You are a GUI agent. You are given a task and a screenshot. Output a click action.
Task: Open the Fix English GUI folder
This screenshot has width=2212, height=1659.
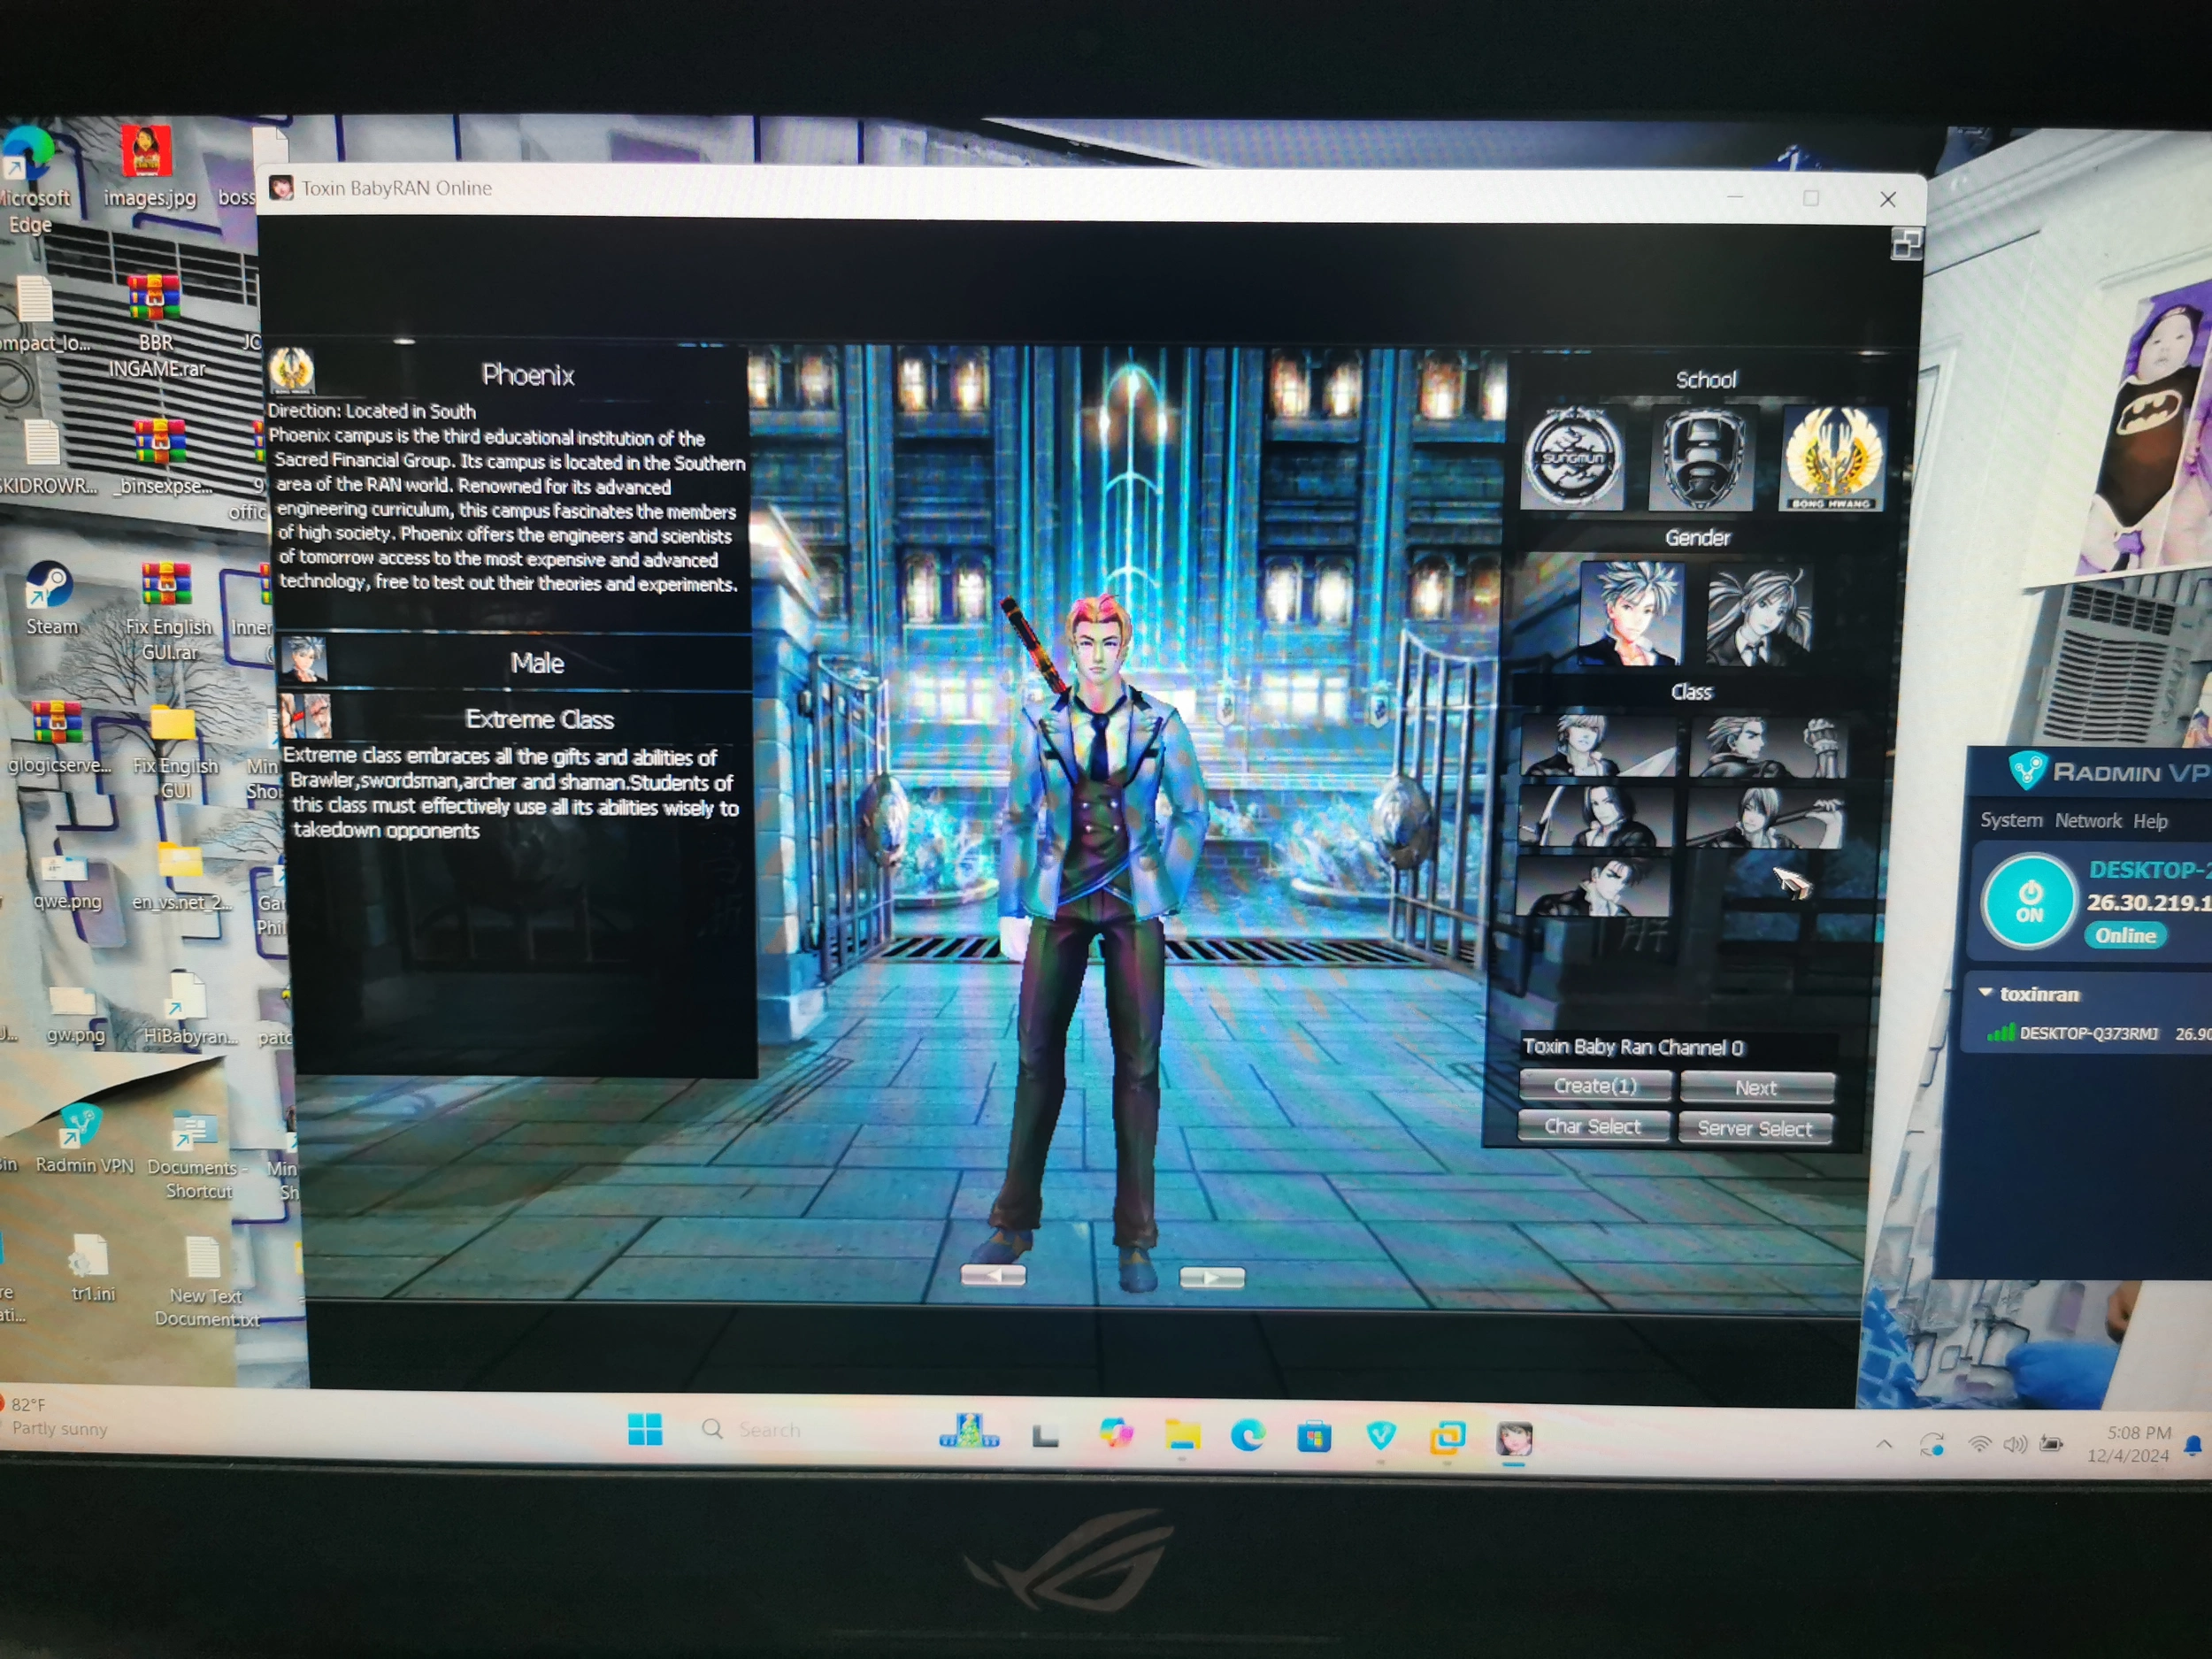tap(174, 751)
